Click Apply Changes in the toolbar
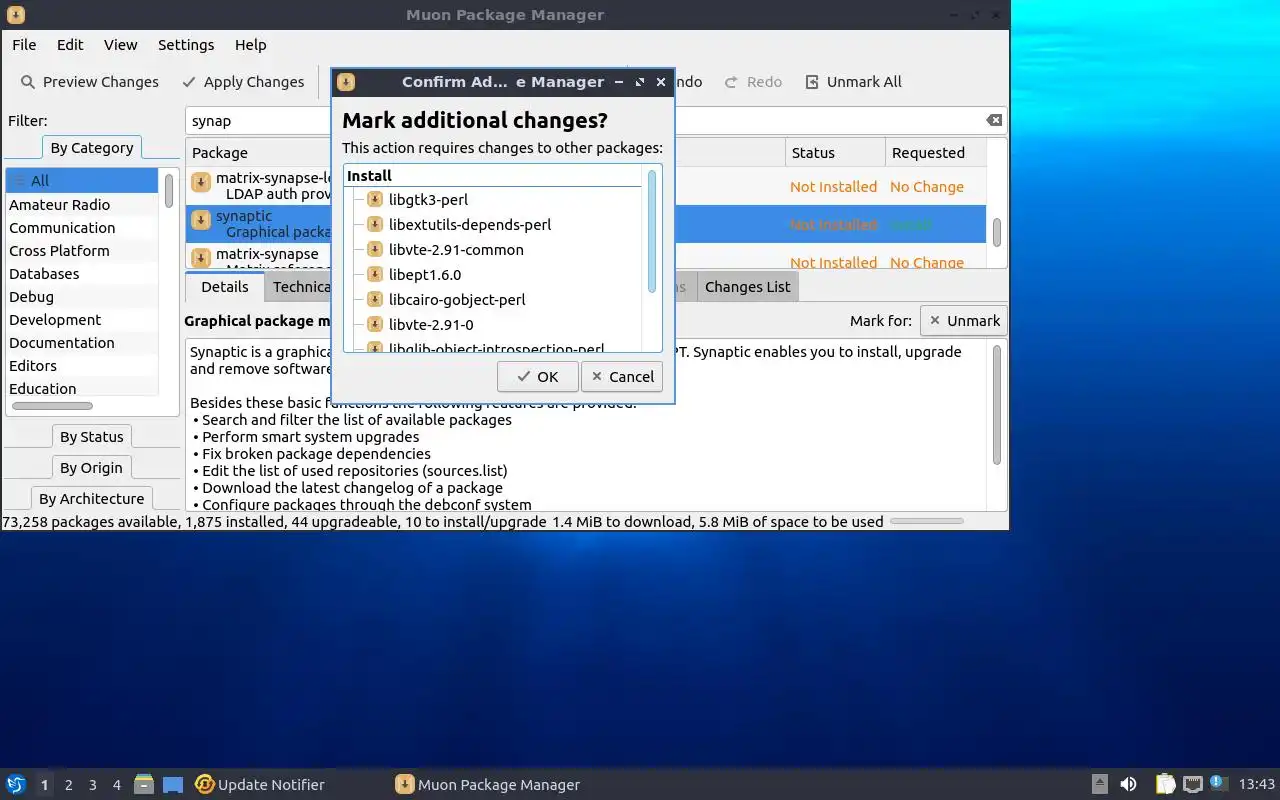 click(243, 82)
